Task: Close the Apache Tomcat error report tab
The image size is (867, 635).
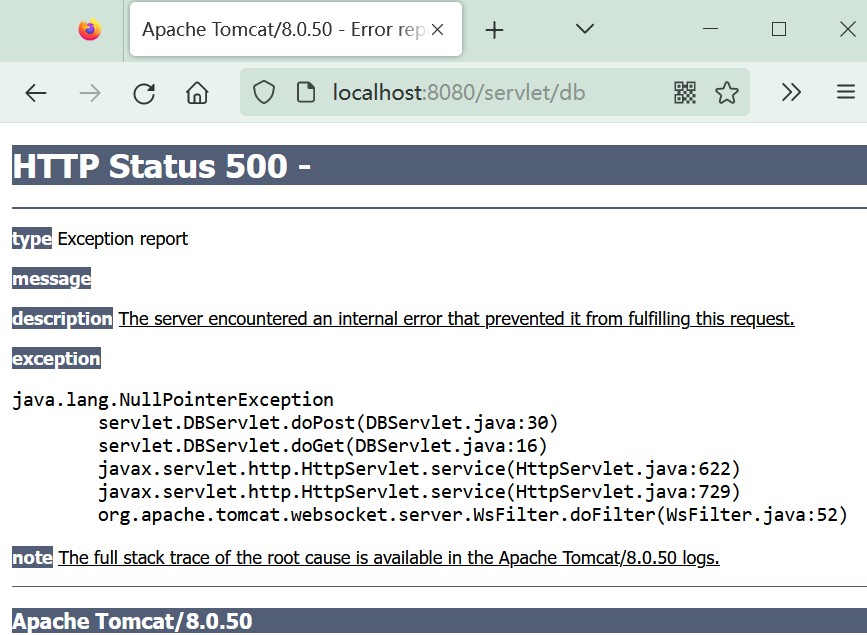Action: 437,30
